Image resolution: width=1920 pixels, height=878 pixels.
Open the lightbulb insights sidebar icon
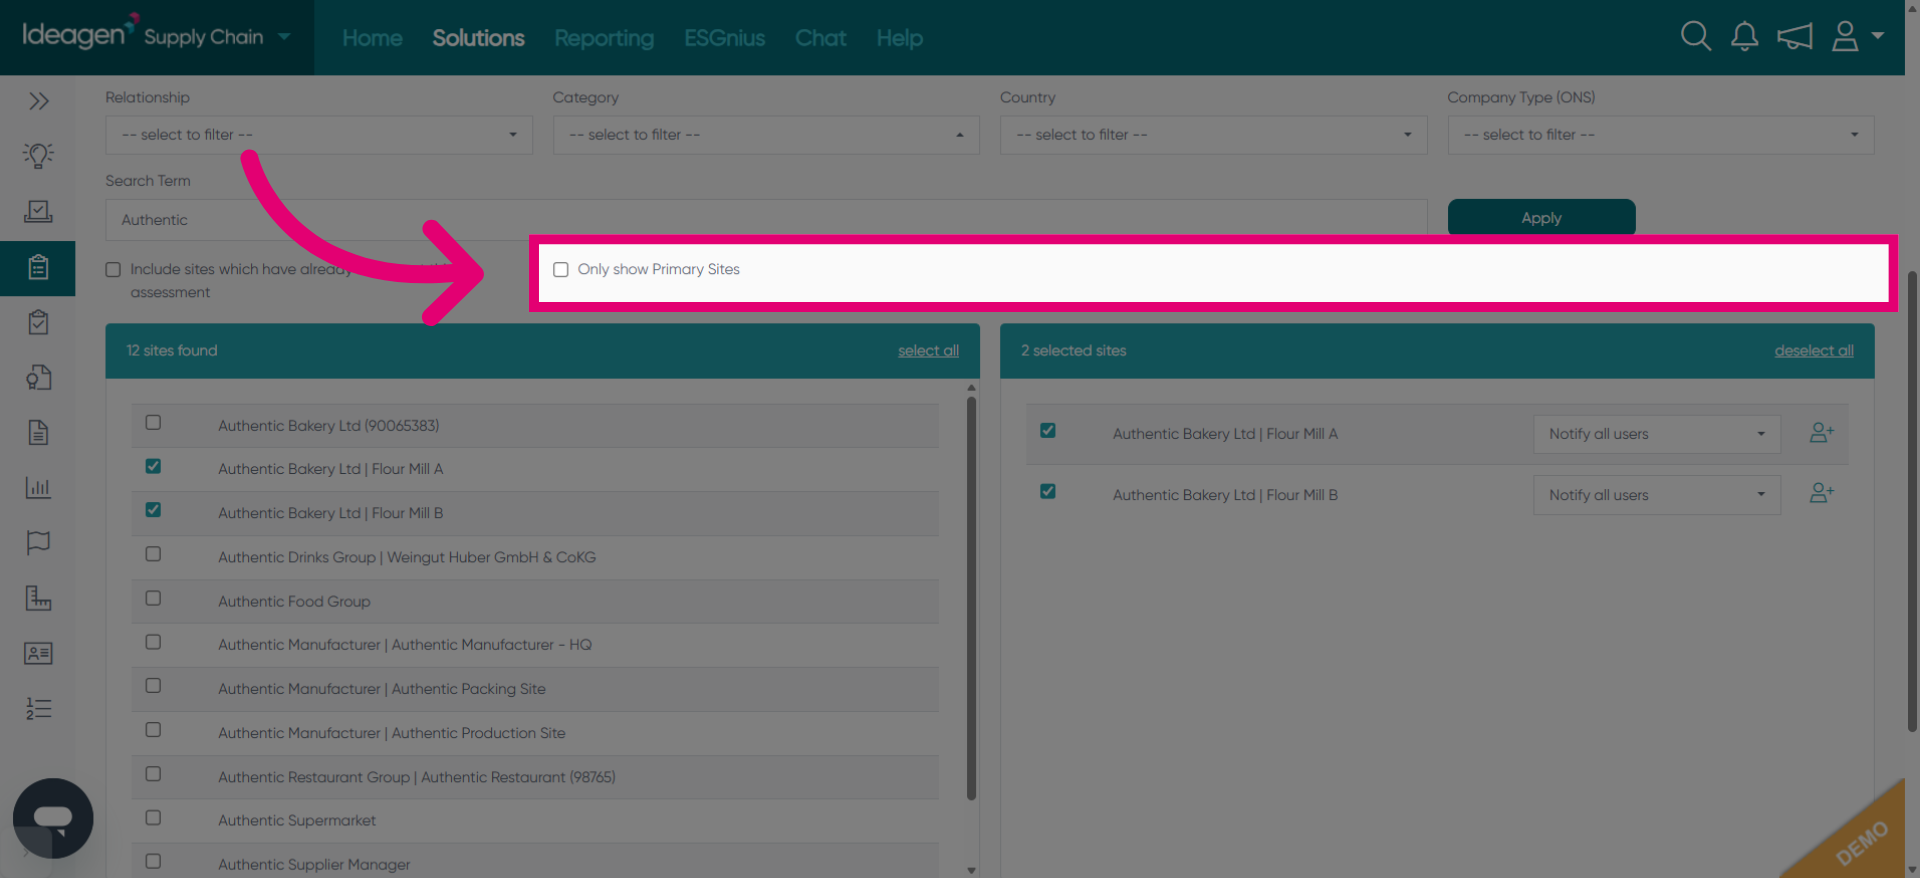(x=38, y=155)
